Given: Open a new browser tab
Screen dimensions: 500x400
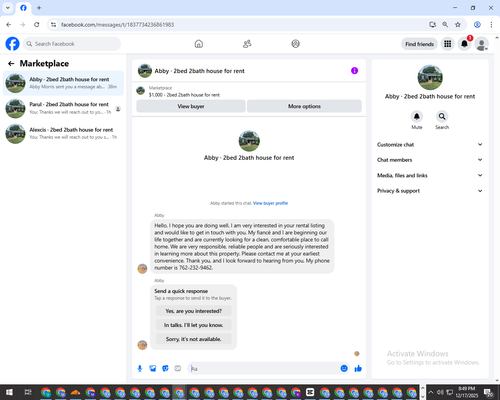Looking at the screenshot, I should click(39, 8).
